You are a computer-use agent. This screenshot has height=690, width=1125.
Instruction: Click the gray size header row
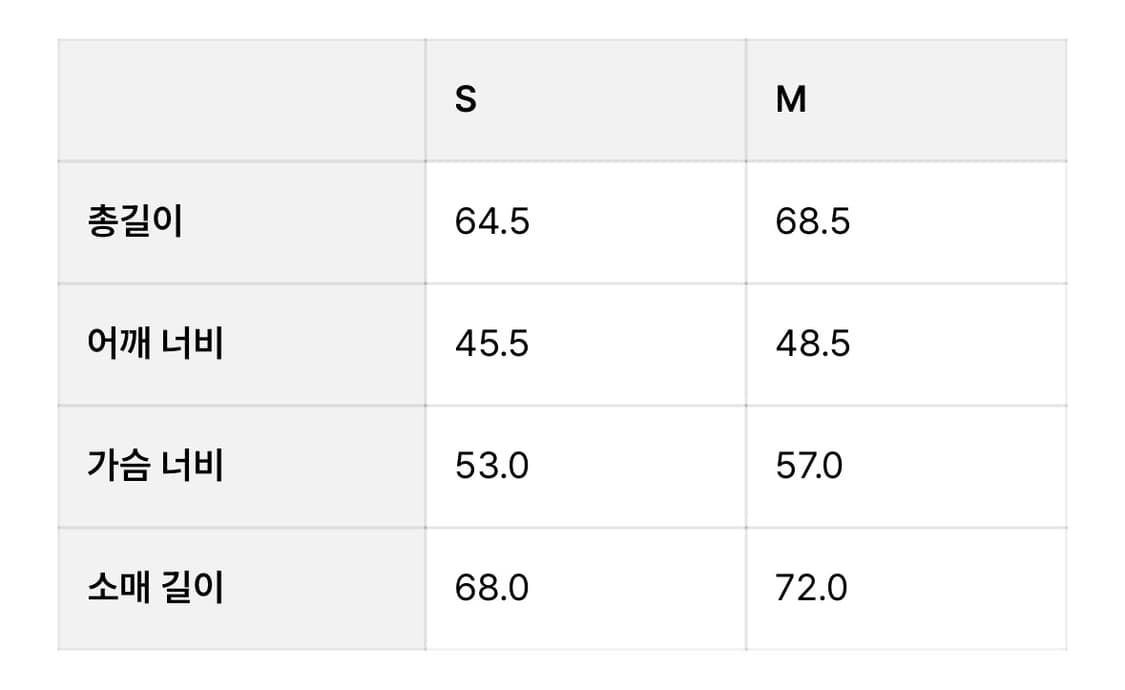(x=620, y=100)
